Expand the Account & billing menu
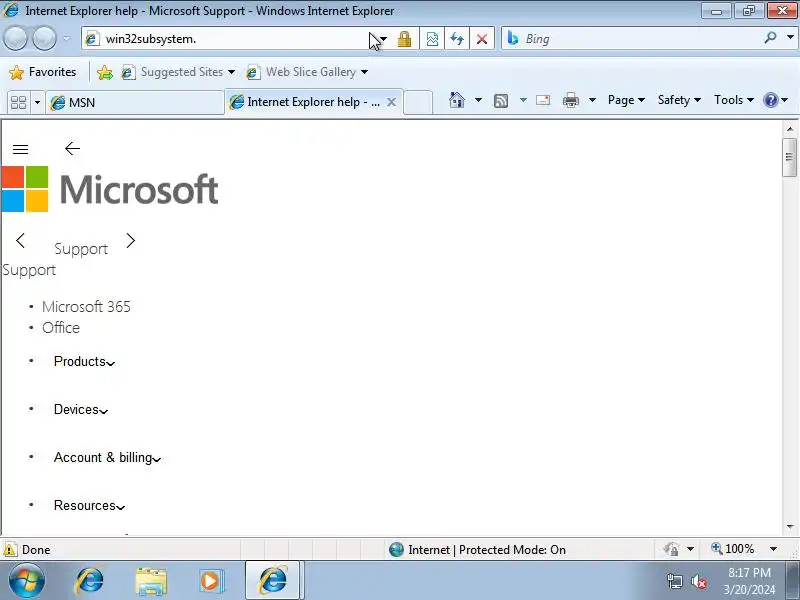The image size is (800, 600). pos(107,457)
